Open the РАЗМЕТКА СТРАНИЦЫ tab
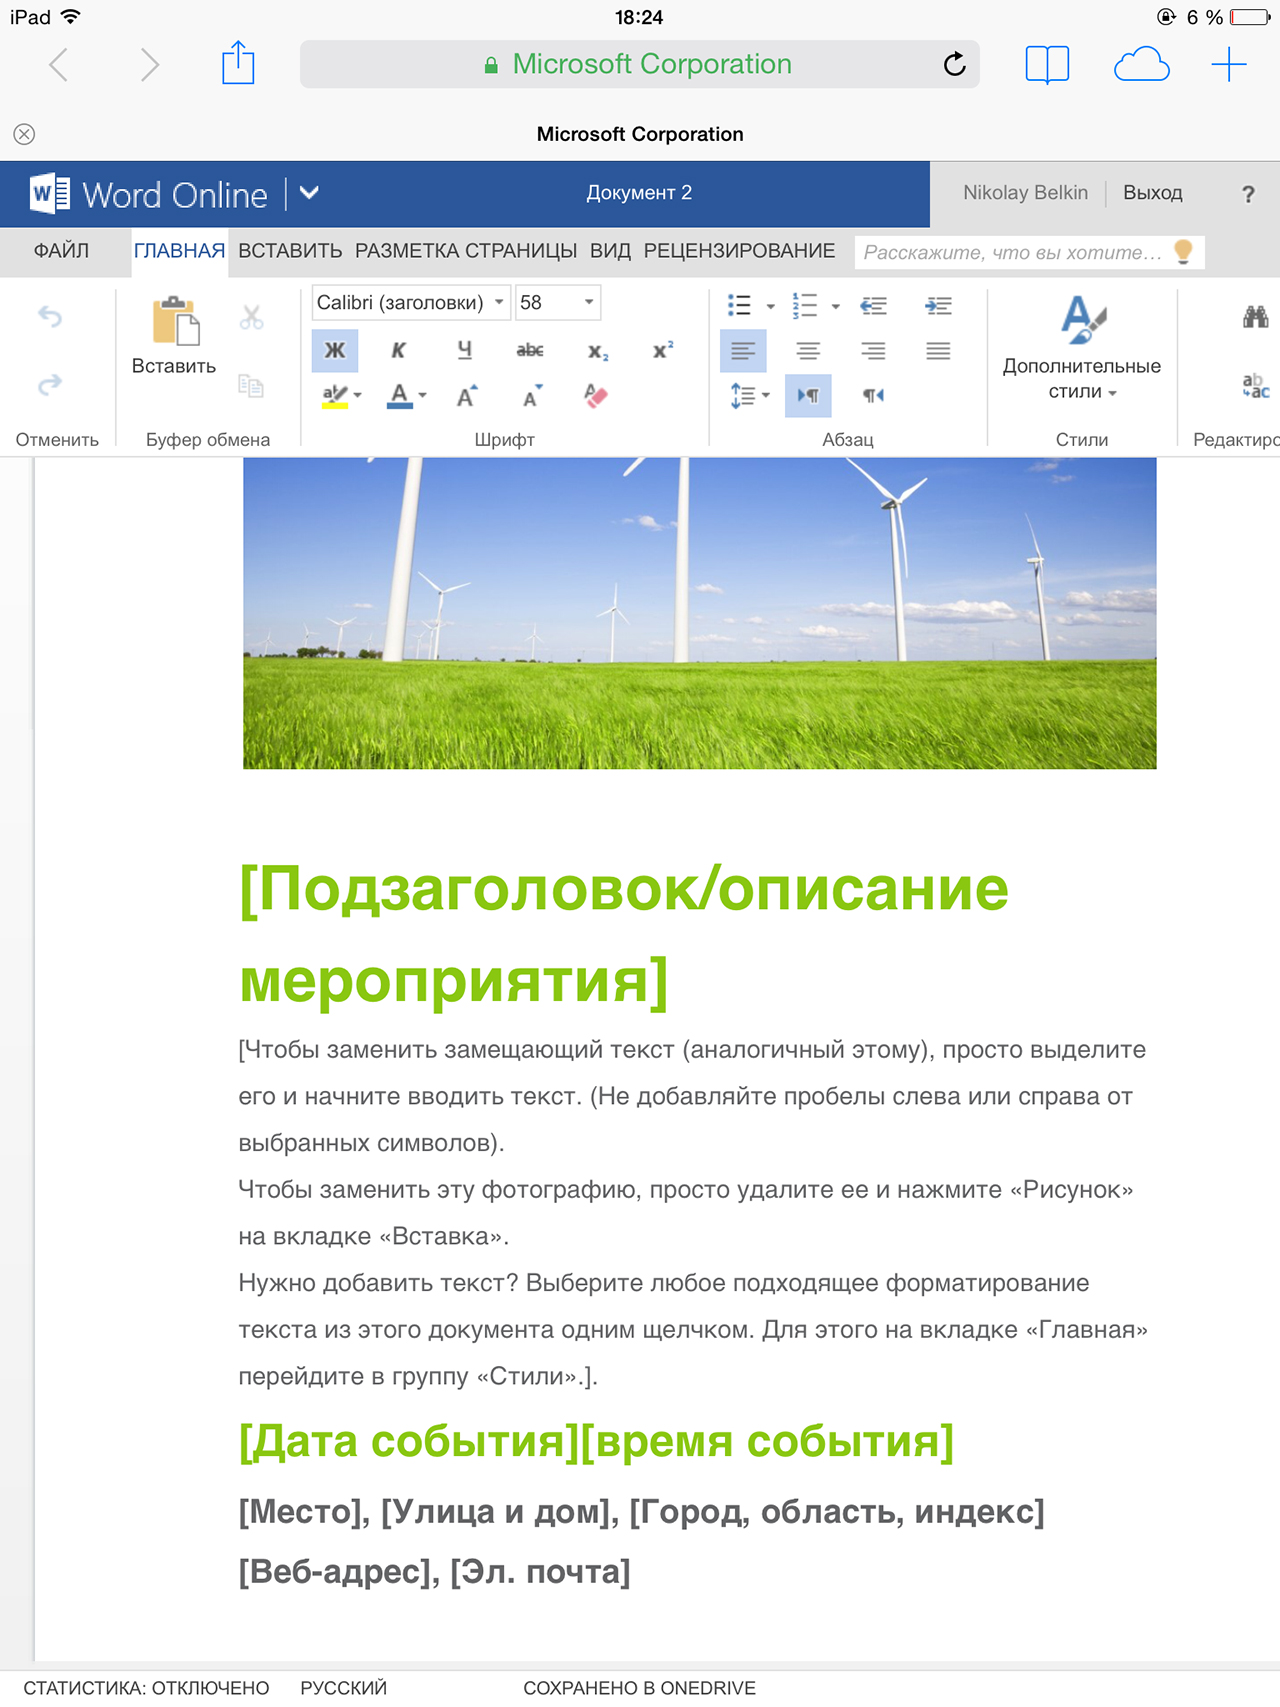This screenshot has width=1280, height=1707. 466,251
